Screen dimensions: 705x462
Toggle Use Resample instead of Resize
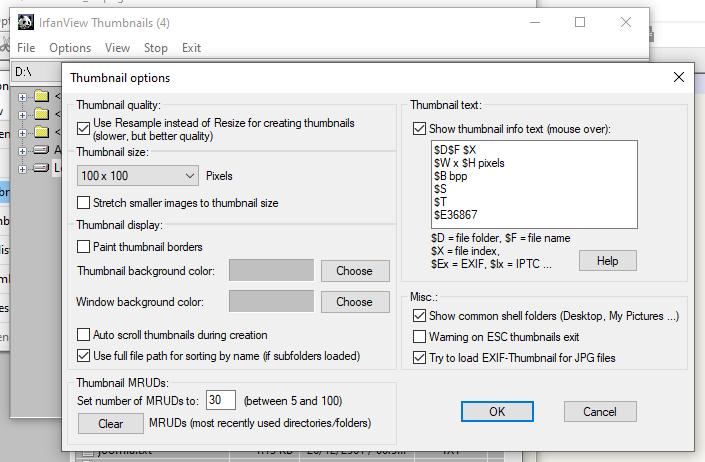pyautogui.click(x=84, y=128)
